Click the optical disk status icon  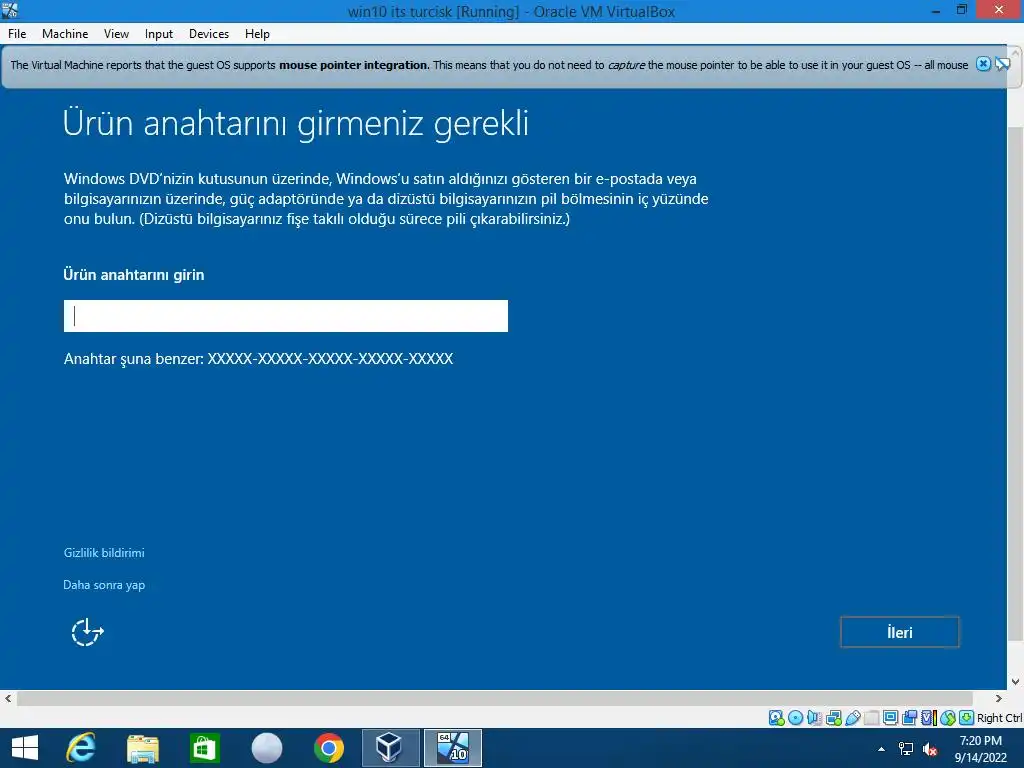click(x=795, y=718)
